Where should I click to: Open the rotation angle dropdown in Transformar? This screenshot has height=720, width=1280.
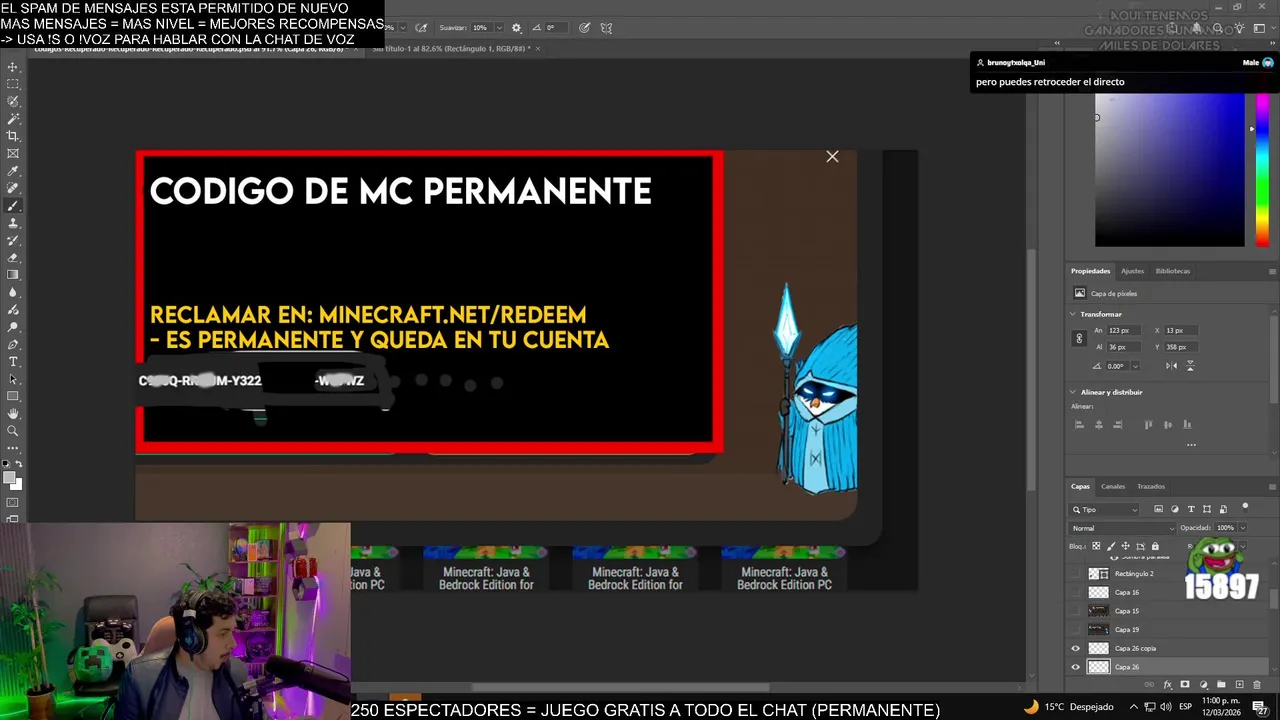[x=1136, y=366]
